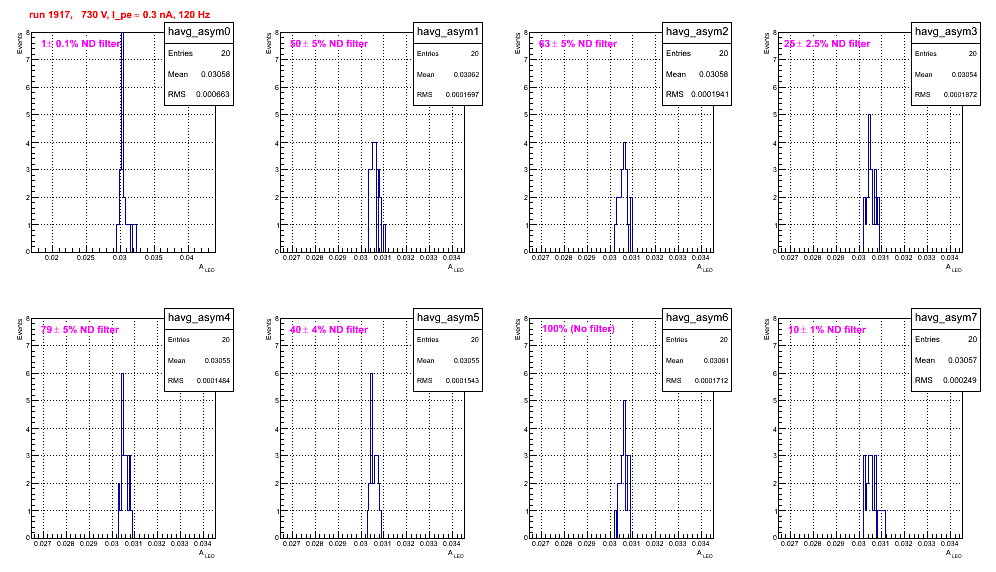The image size is (996, 572).
Task: Click the Entries row in havg_asym0 box
Action: click(x=199, y=53)
